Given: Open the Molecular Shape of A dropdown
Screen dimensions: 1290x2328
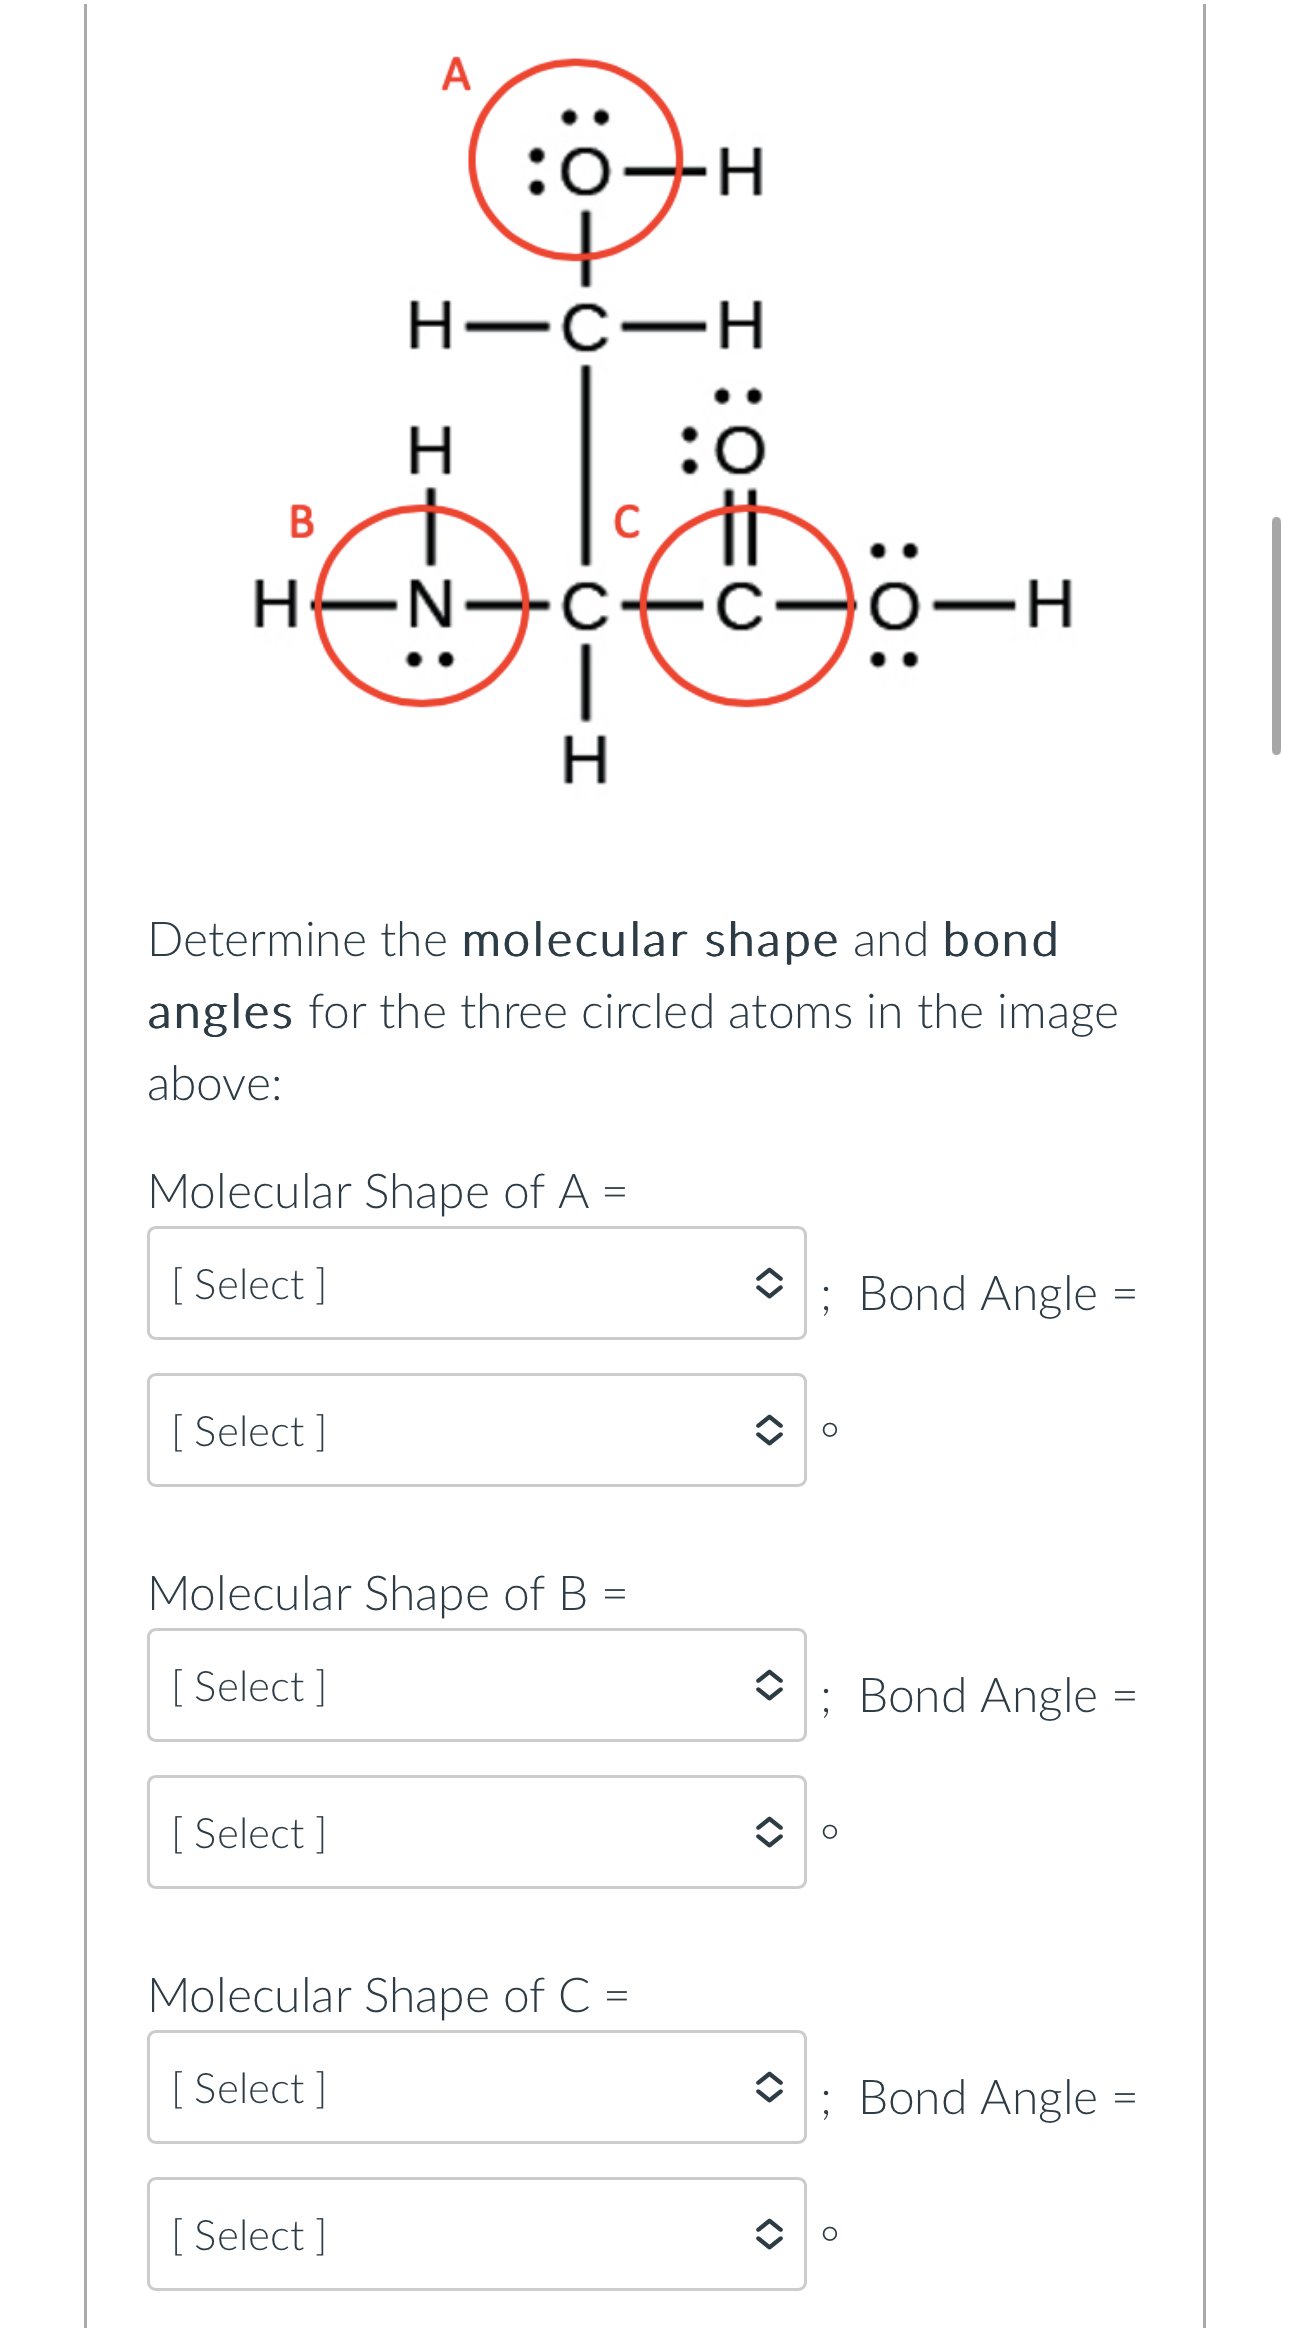Looking at the screenshot, I should 450,1290.
